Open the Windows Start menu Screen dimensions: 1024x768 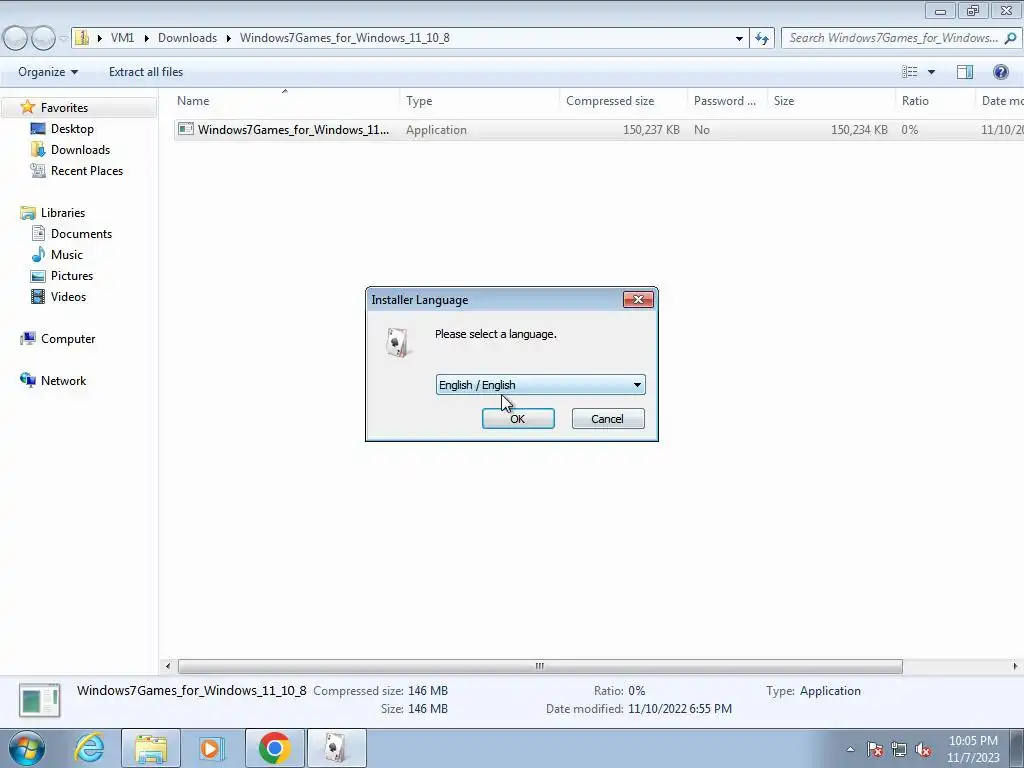27,748
